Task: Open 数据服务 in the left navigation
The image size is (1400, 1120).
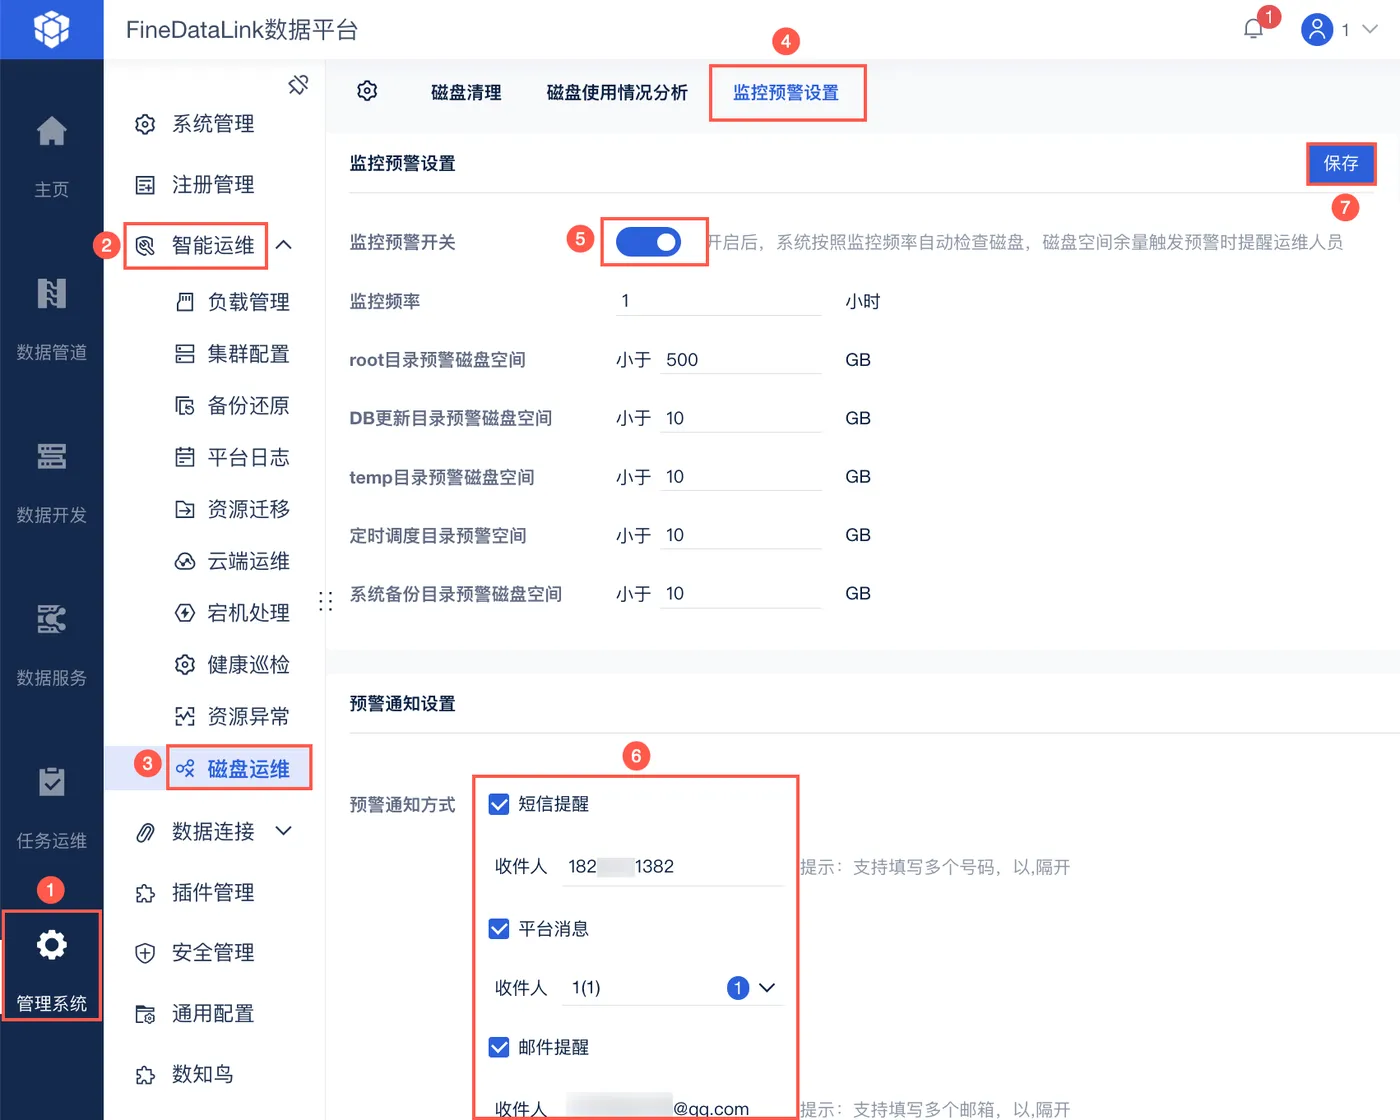Action: tap(51, 645)
